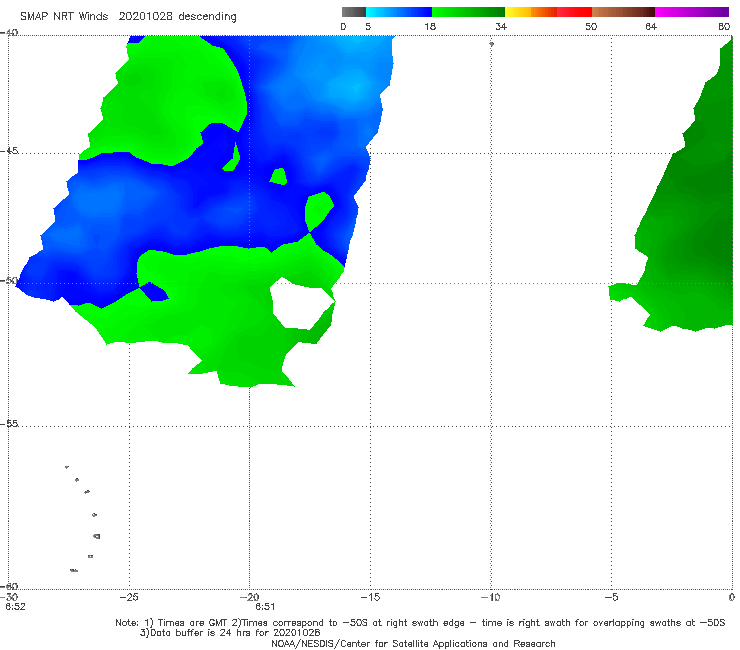Click the color bar label "5"
The height and width of the screenshot is (650, 740).
(x=368, y=27)
